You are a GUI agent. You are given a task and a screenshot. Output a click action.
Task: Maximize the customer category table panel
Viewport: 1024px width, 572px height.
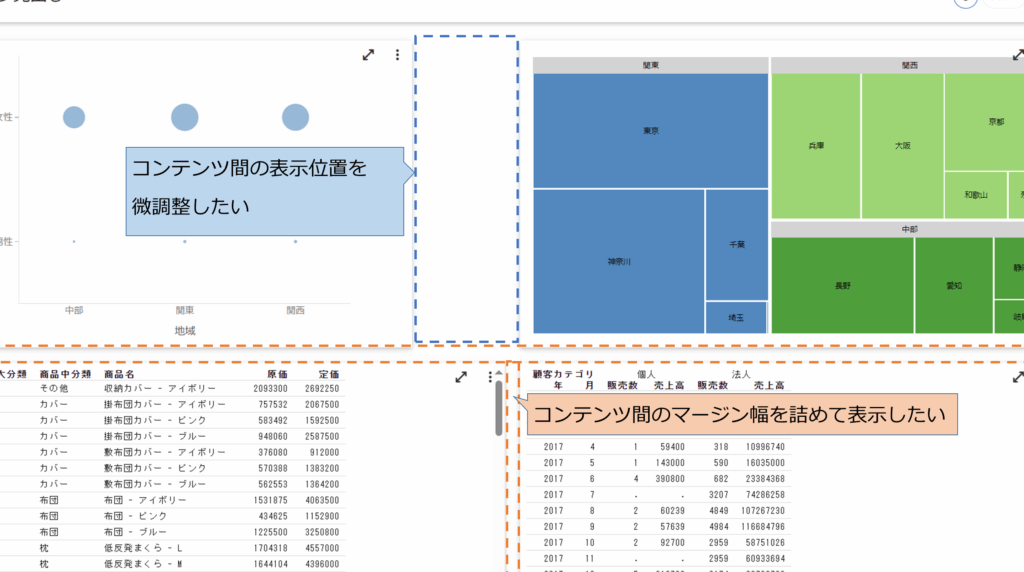point(1018,377)
